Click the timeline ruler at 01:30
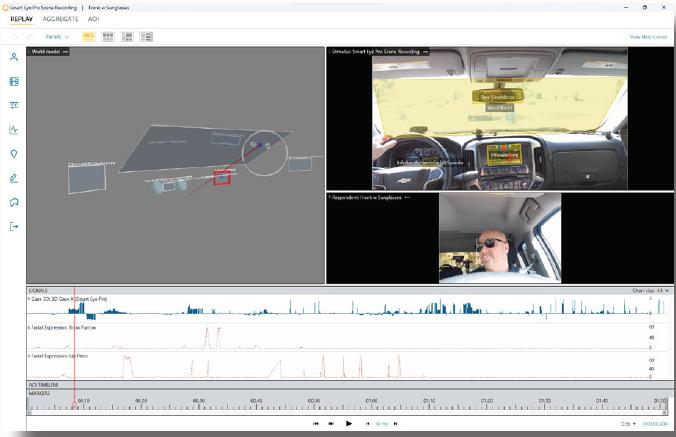 click(x=544, y=402)
